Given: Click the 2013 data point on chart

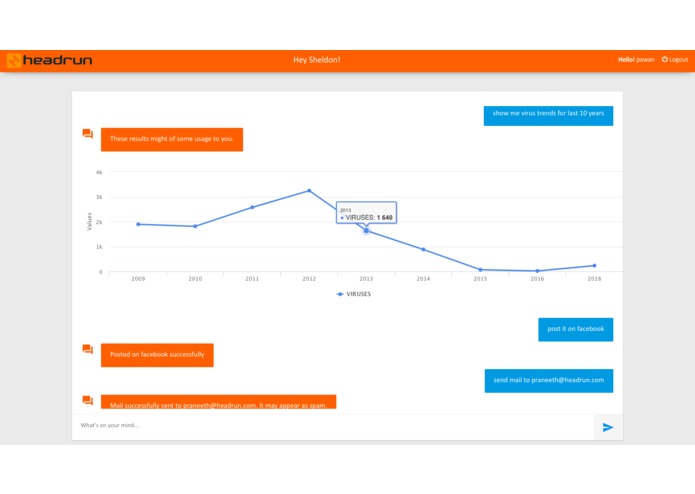Looking at the screenshot, I should (x=366, y=230).
